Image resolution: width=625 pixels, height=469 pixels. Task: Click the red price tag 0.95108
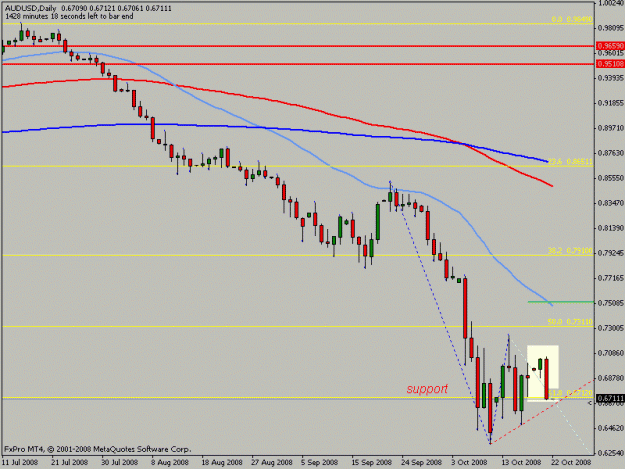coord(610,64)
